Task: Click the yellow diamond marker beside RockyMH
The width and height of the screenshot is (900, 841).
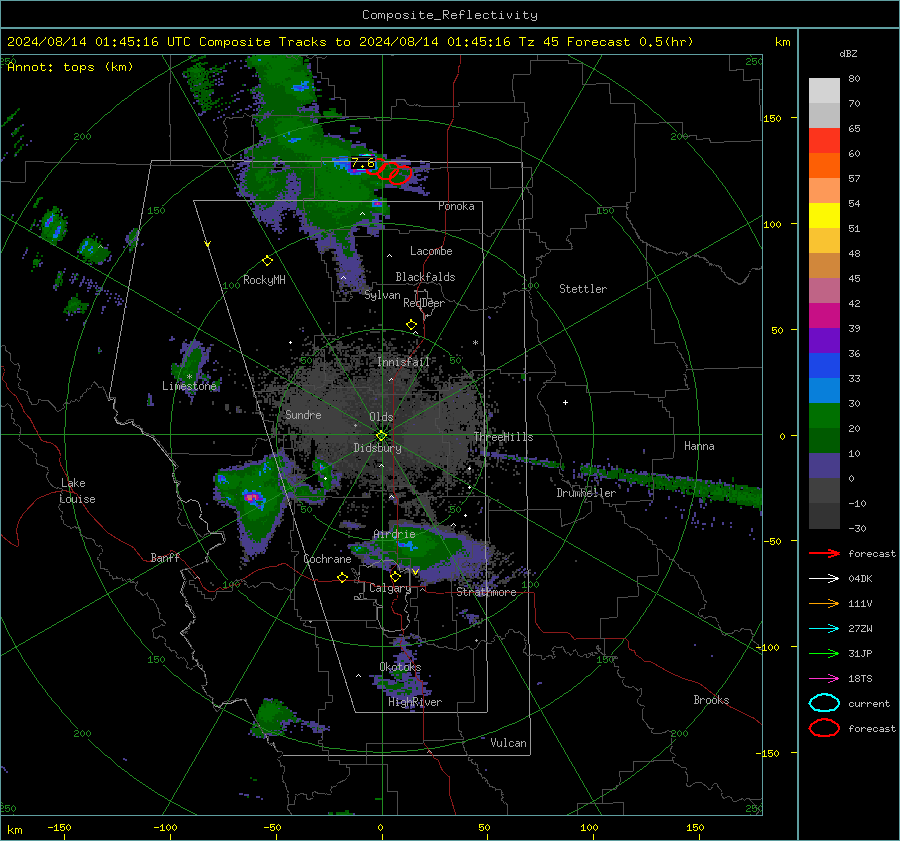Action: [267, 261]
